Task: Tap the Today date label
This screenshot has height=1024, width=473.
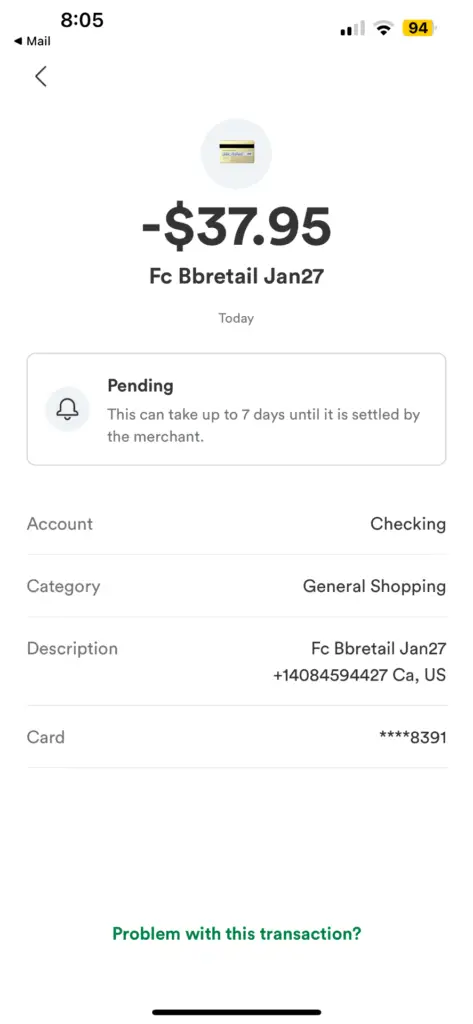Action: click(236, 319)
